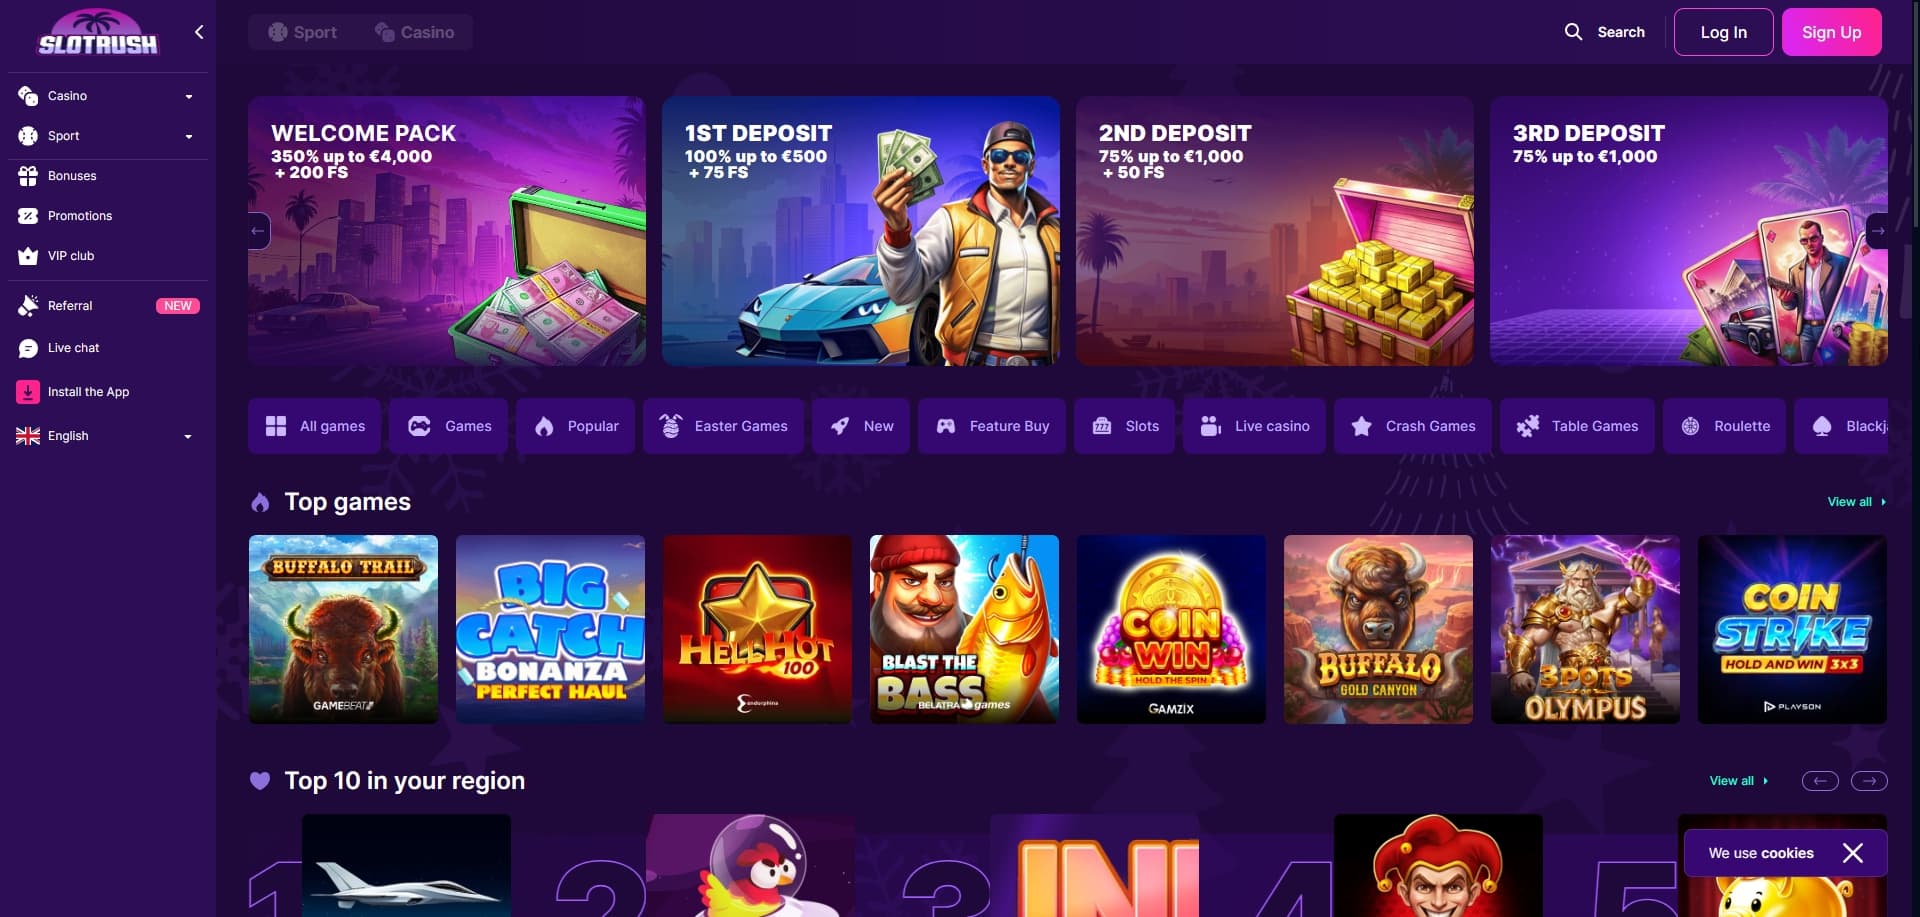1920x917 pixels.
Task: Switch to the Sport toggle tab
Action: point(303,32)
